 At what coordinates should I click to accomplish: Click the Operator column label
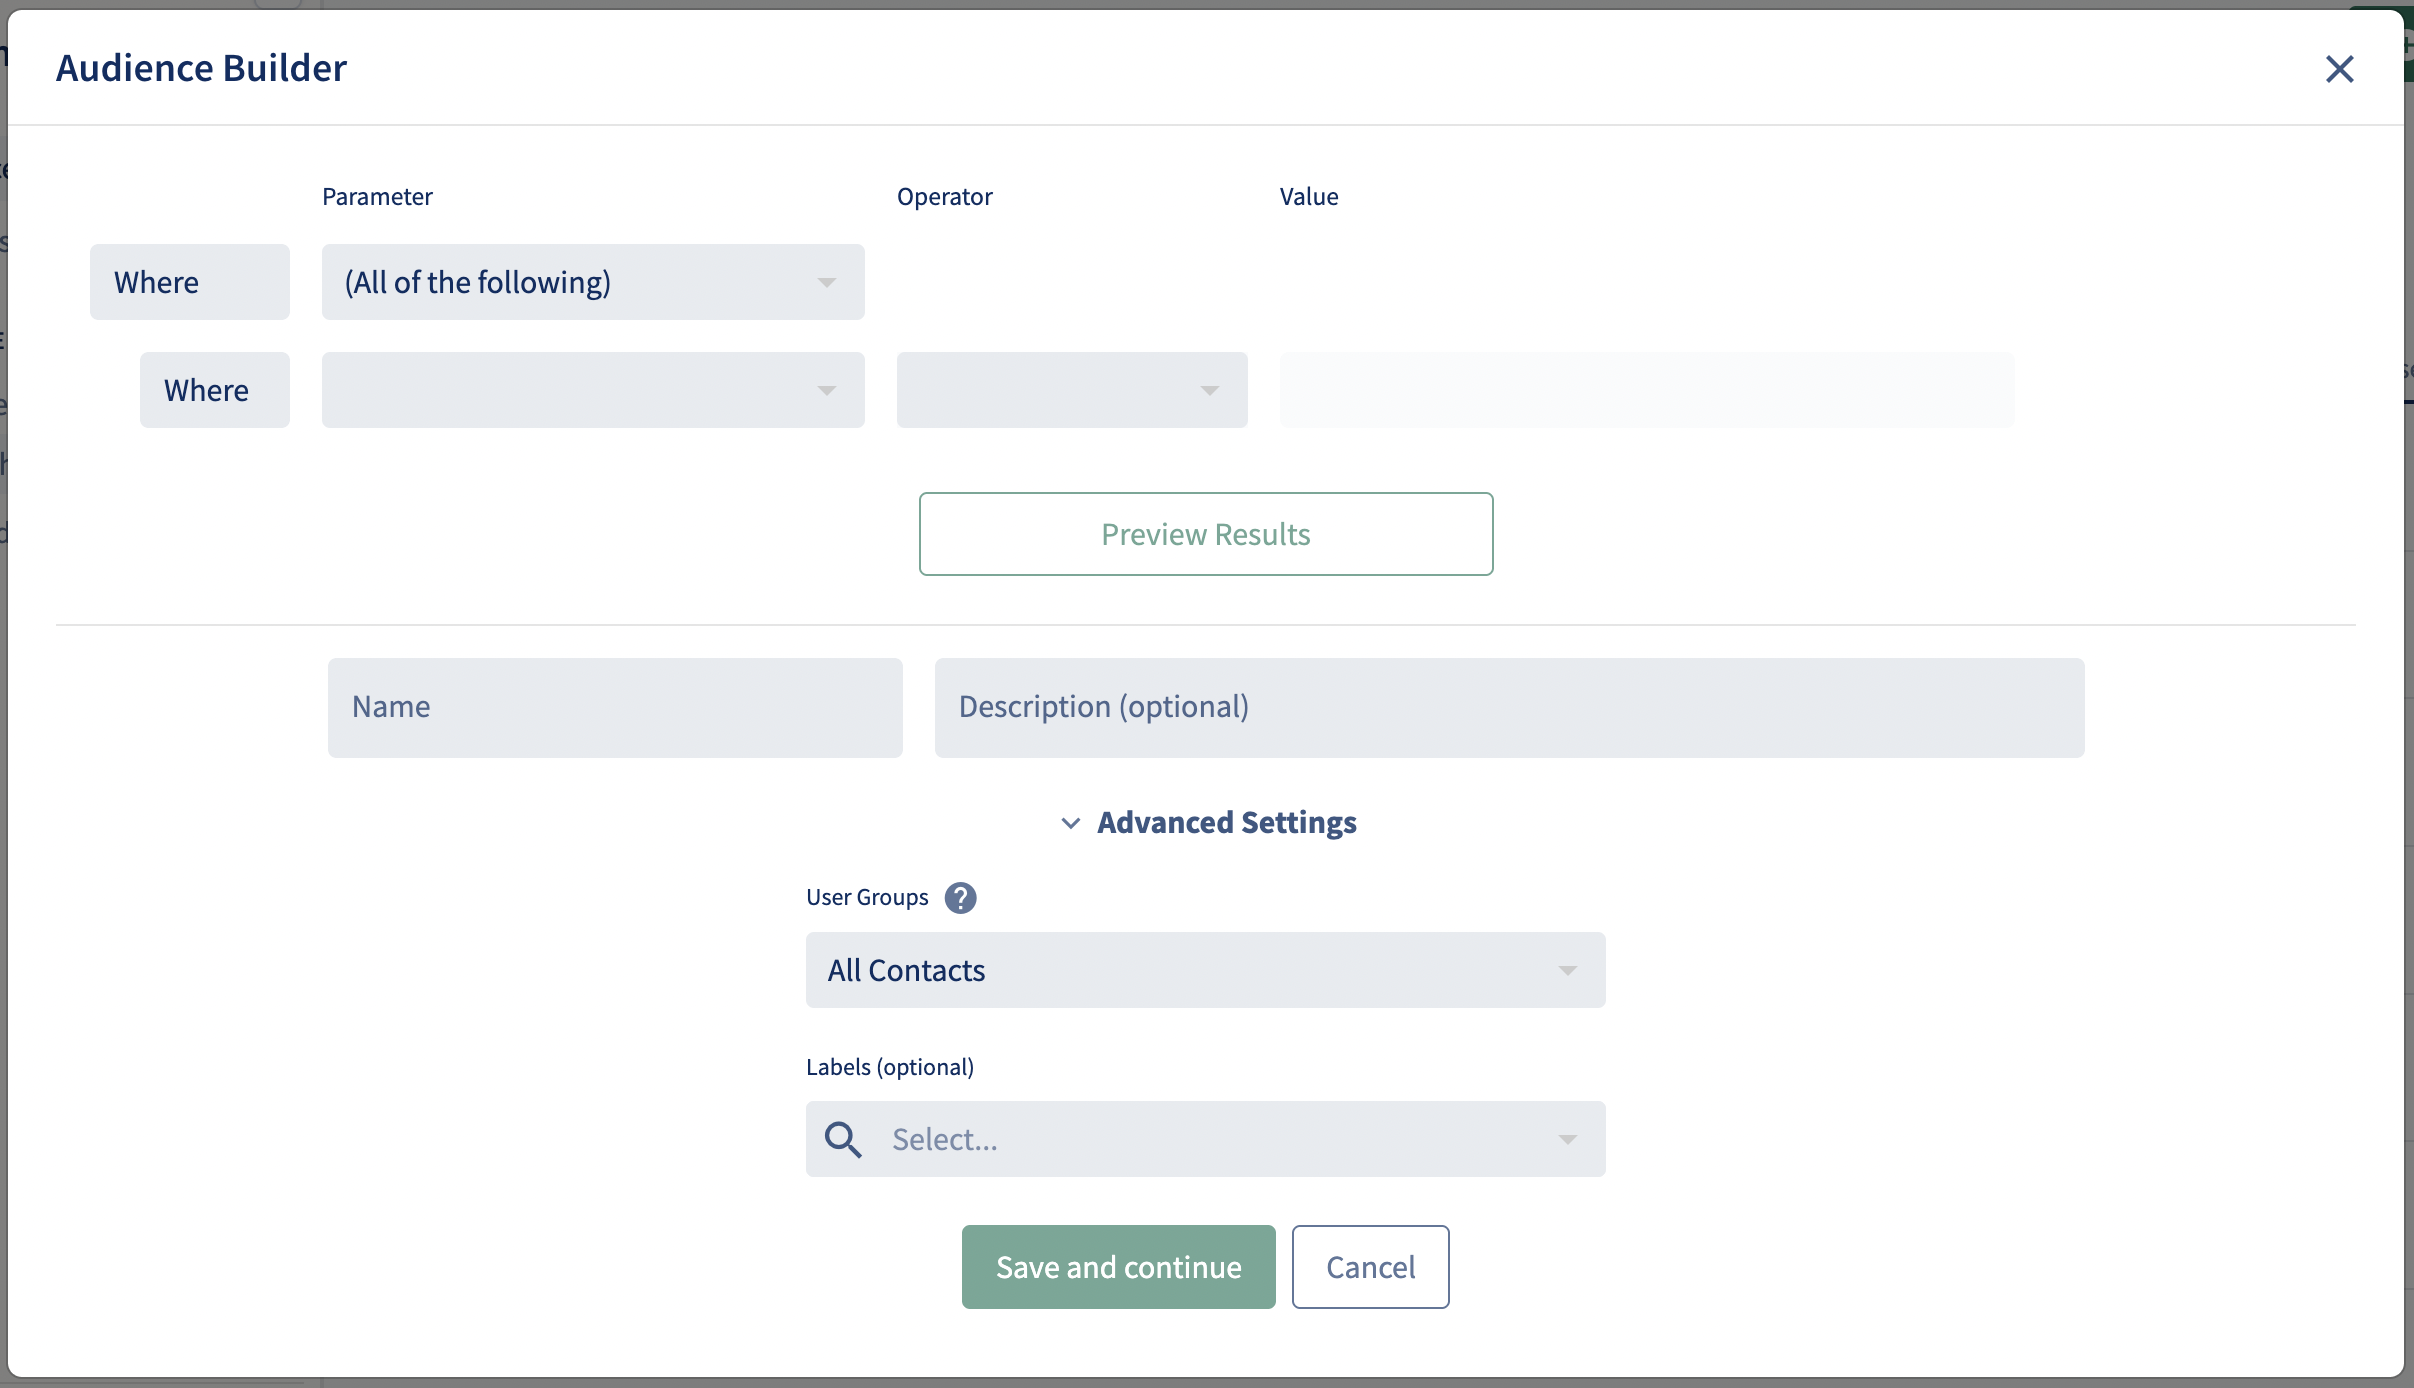(945, 196)
